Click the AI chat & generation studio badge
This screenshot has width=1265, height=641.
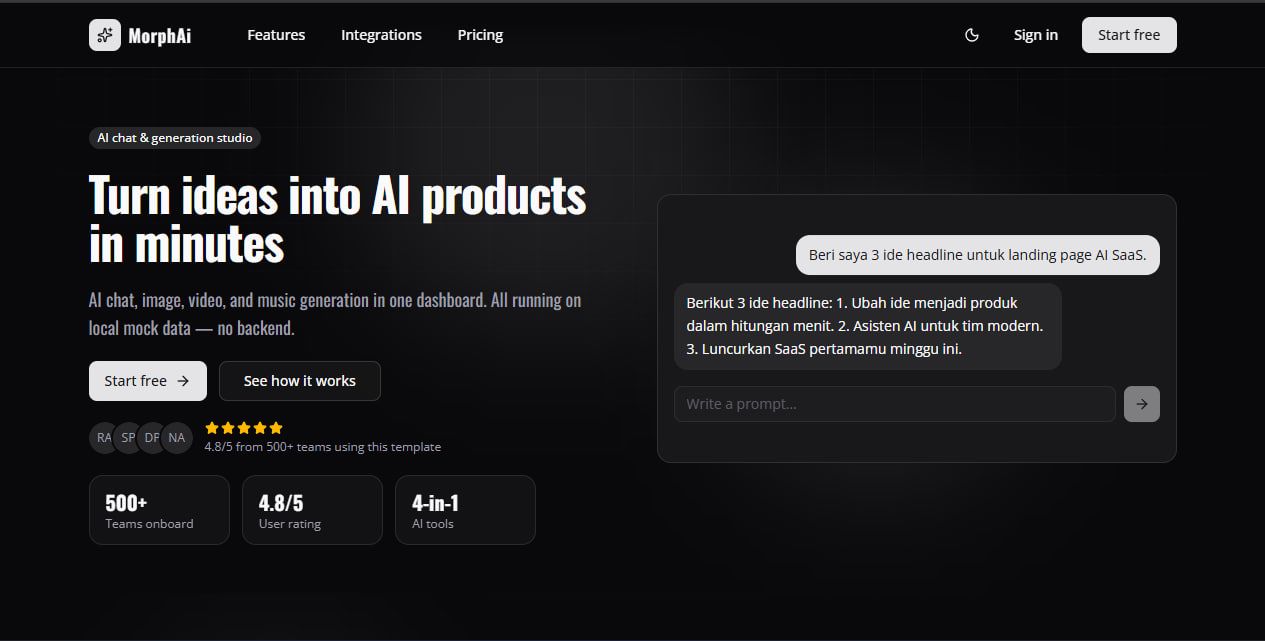click(175, 138)
